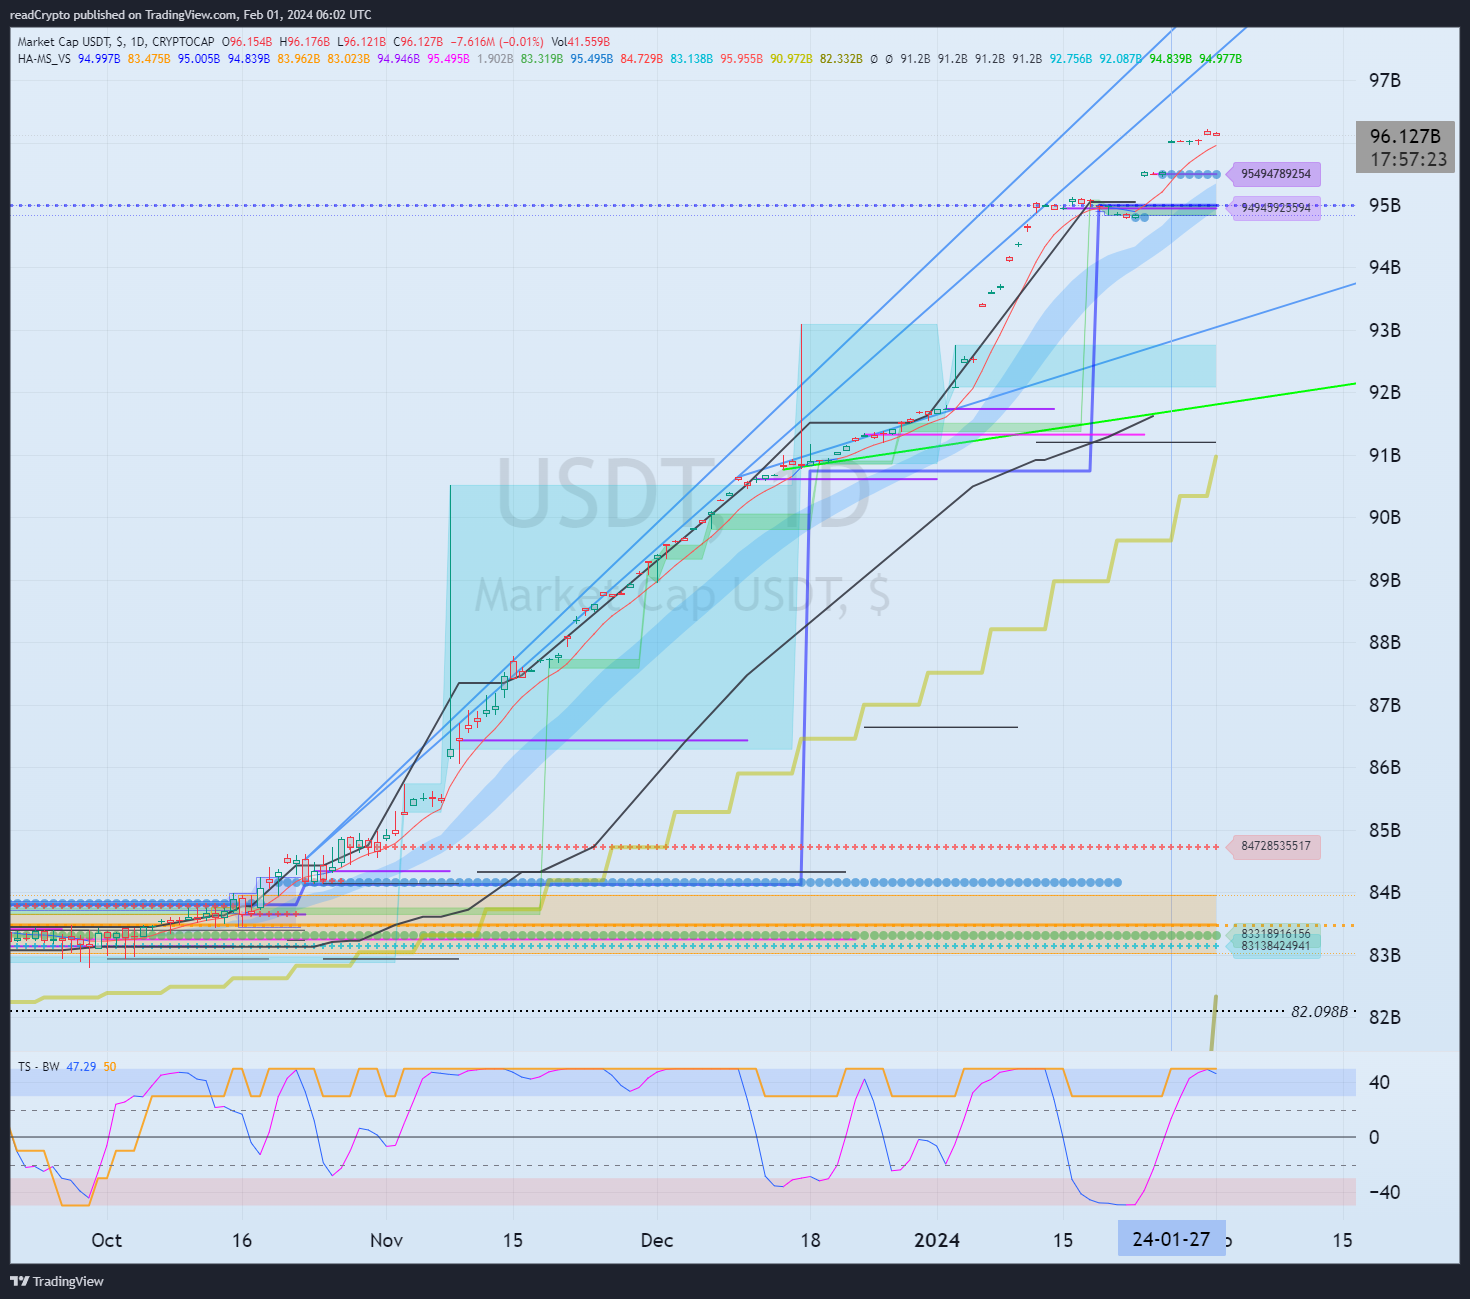Click the orange HA-MS_VS value 83.475B
Image resolution: width=1470 pixels, height=1299 pixels.
149,59
